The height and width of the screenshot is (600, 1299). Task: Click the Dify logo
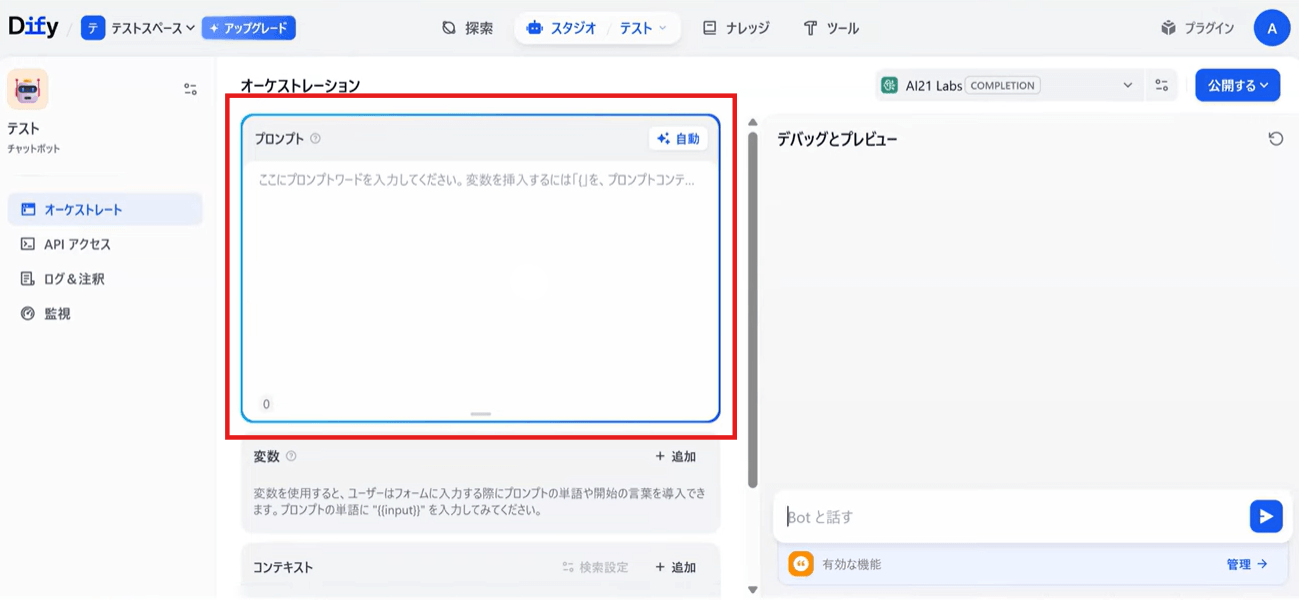click(34, 27)
